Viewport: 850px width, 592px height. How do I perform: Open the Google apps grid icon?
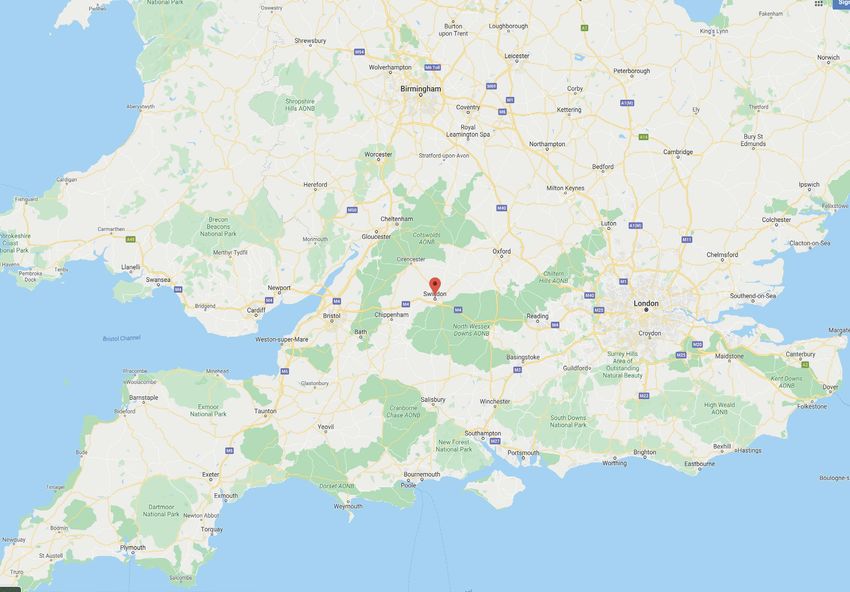click(x=819, y=3)
